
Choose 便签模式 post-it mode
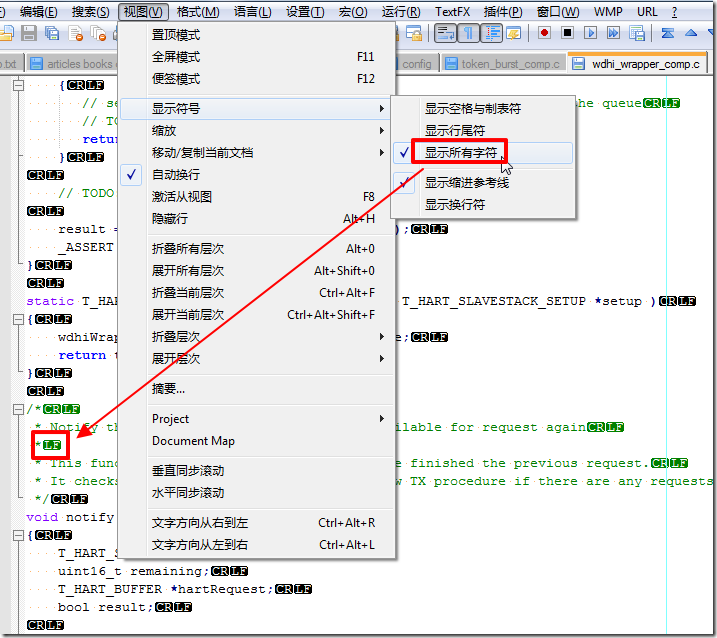pos(257,79)
